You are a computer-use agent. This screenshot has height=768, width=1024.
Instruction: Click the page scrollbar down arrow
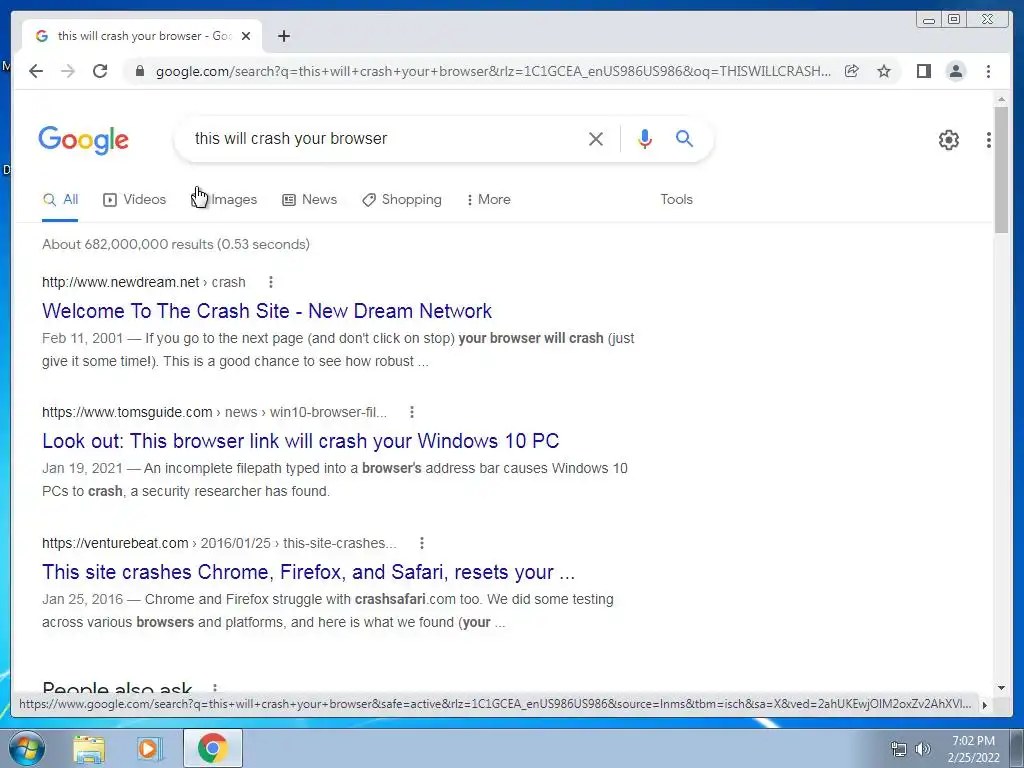(1001, 688)
